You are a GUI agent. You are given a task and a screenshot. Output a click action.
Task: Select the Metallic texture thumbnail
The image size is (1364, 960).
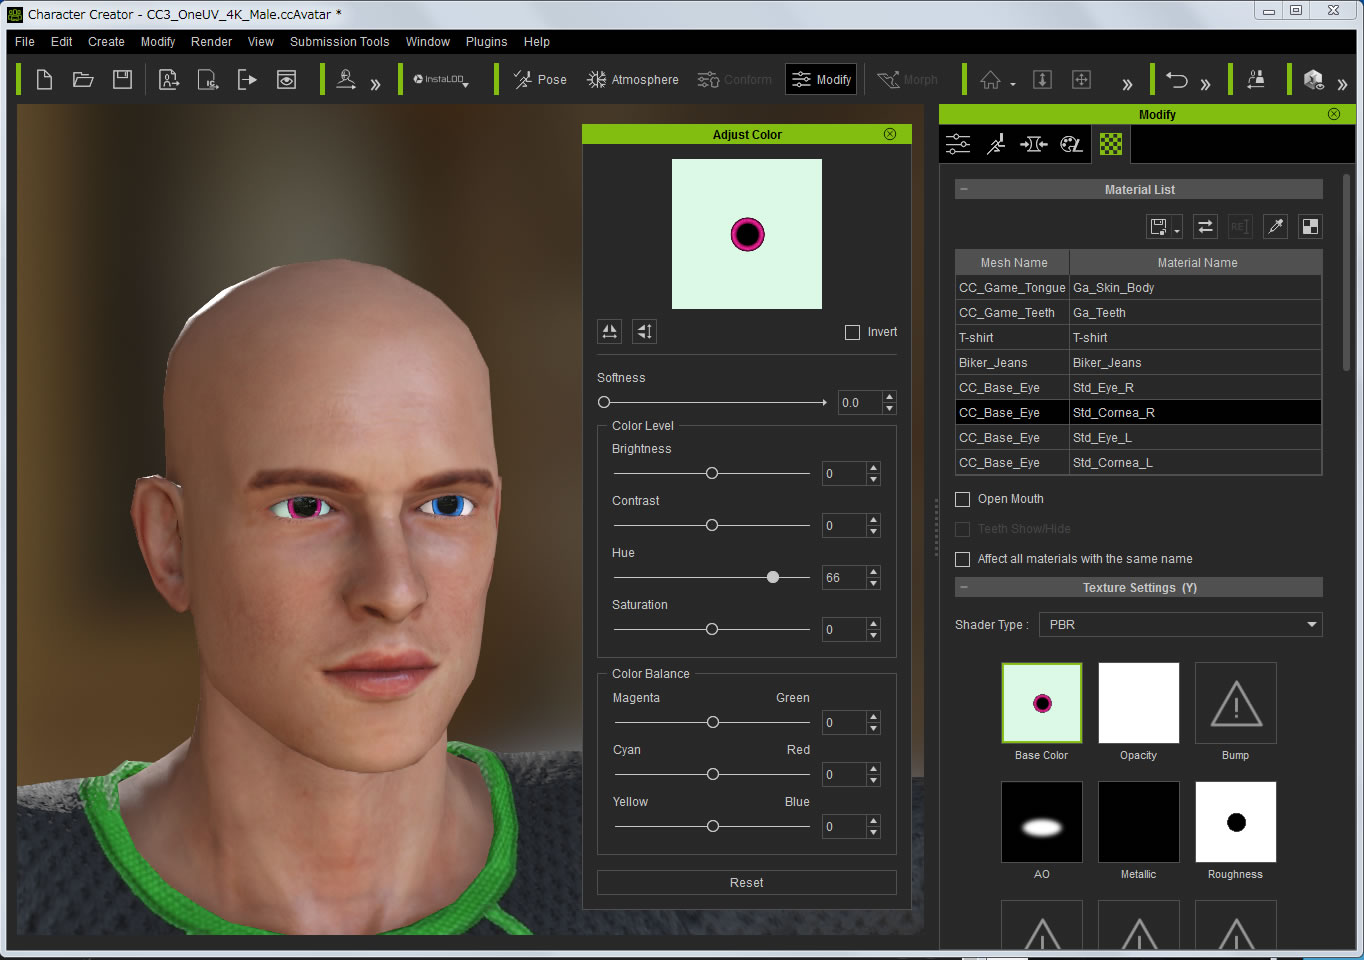pyautogui.click(x=1139, y=822)
